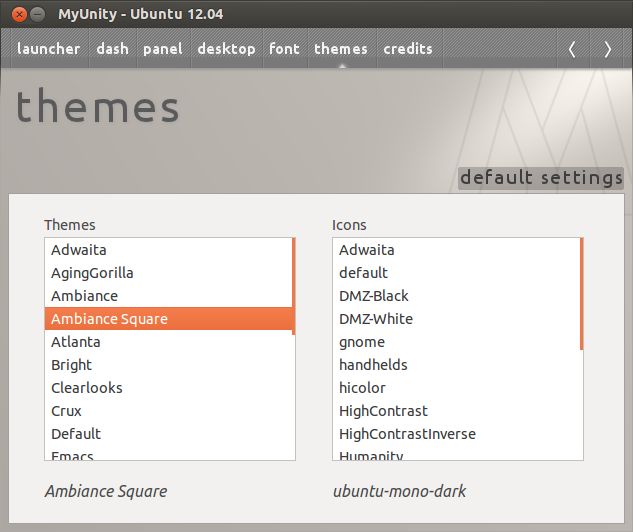
Task: Open the dash tab
Action: [x=113, y=49]
